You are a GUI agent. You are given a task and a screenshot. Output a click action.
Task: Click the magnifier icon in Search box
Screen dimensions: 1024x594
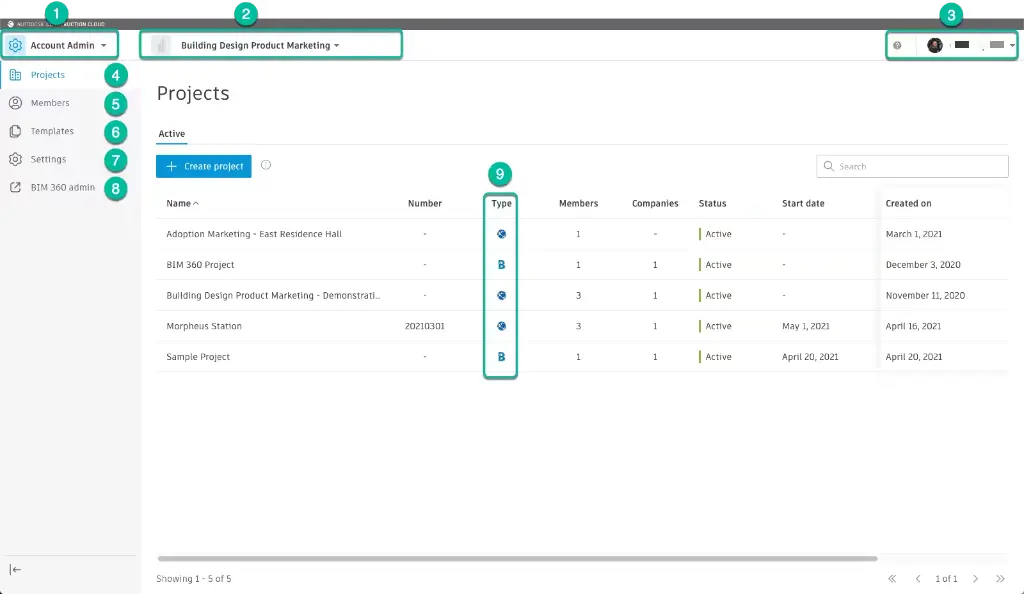click(x=829, y=166)
